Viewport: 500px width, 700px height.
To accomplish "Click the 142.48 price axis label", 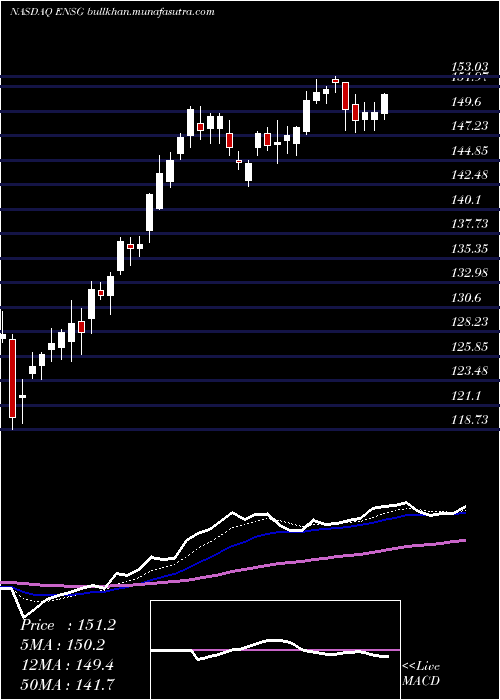I will [x=469, y=175].
